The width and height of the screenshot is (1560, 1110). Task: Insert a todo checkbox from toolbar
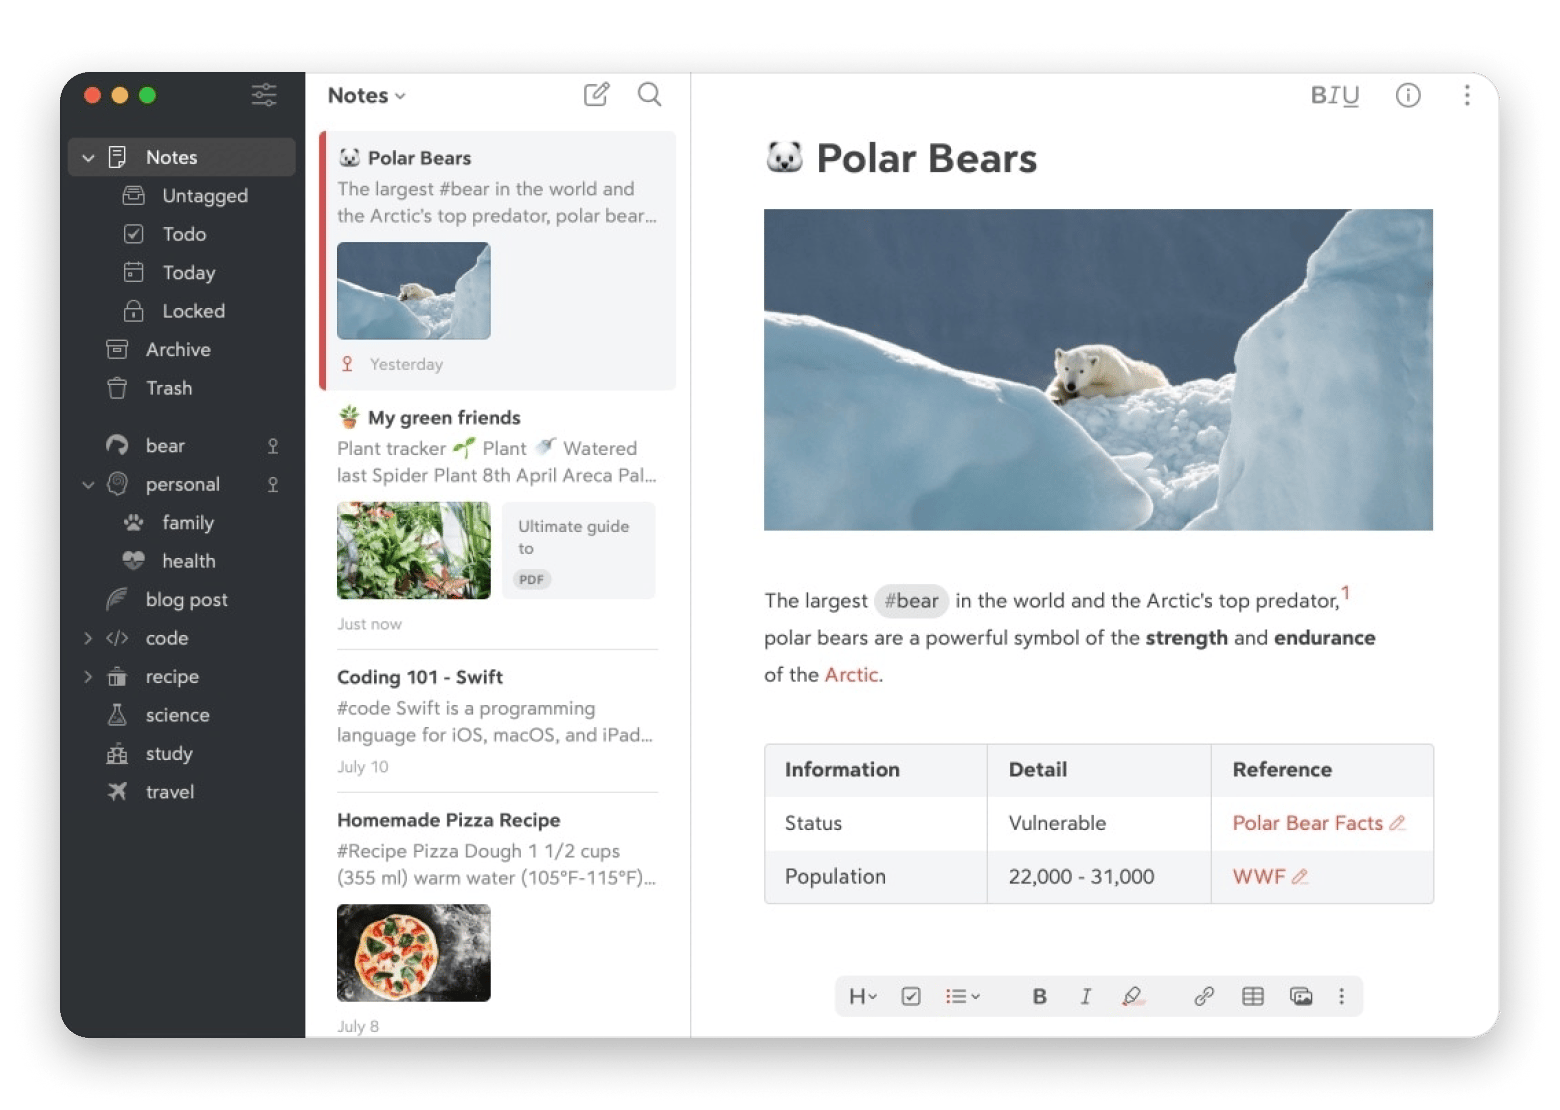[910, 996]
